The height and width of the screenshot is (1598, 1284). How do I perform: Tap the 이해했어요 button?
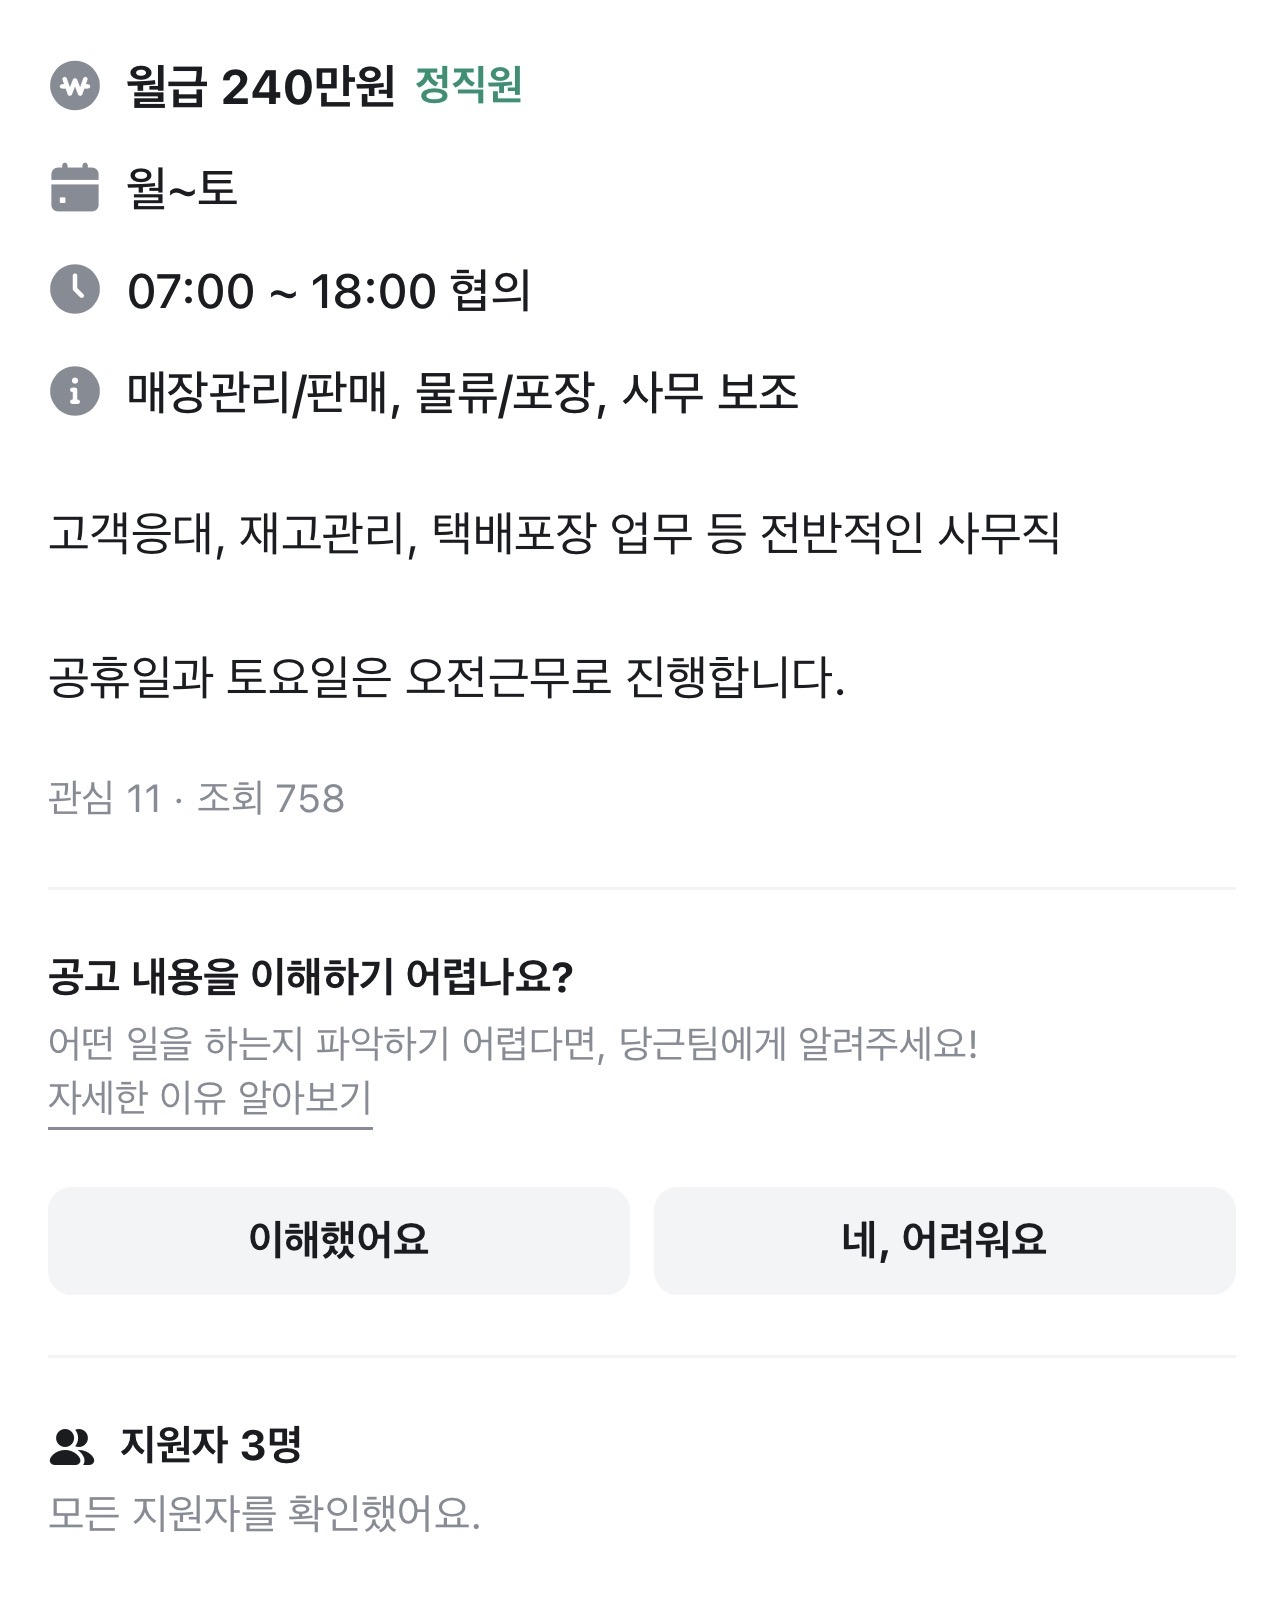click(x=338, y=1240)
